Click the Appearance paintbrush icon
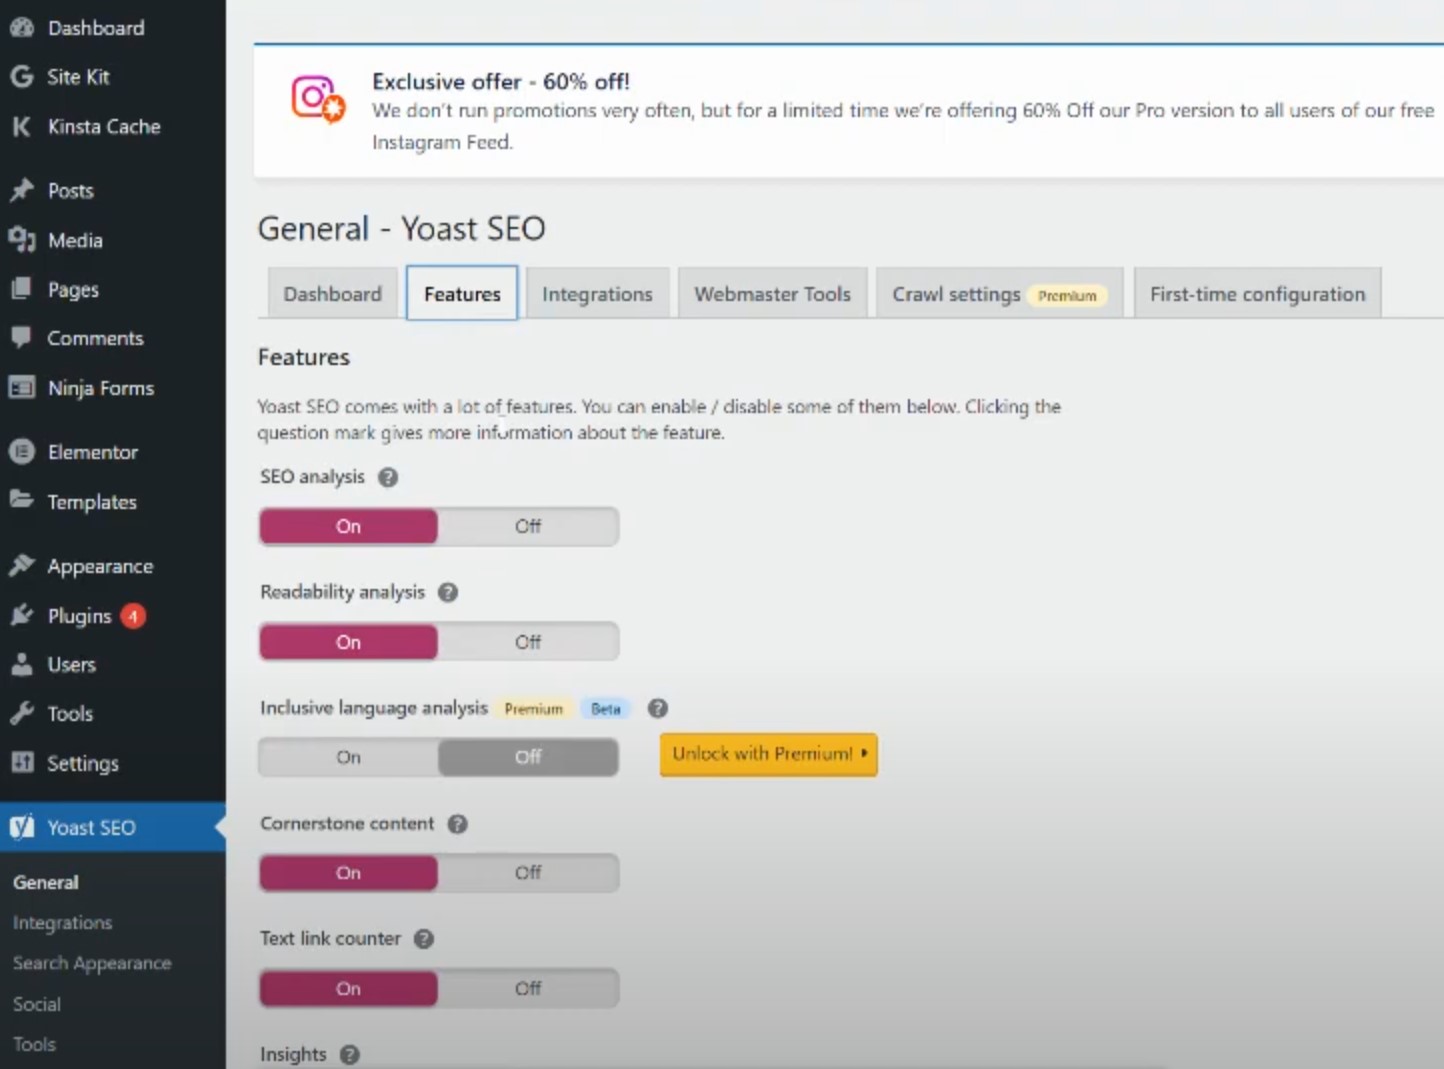The width and height of the screenshot is (1444, 1069). point(22,566)
